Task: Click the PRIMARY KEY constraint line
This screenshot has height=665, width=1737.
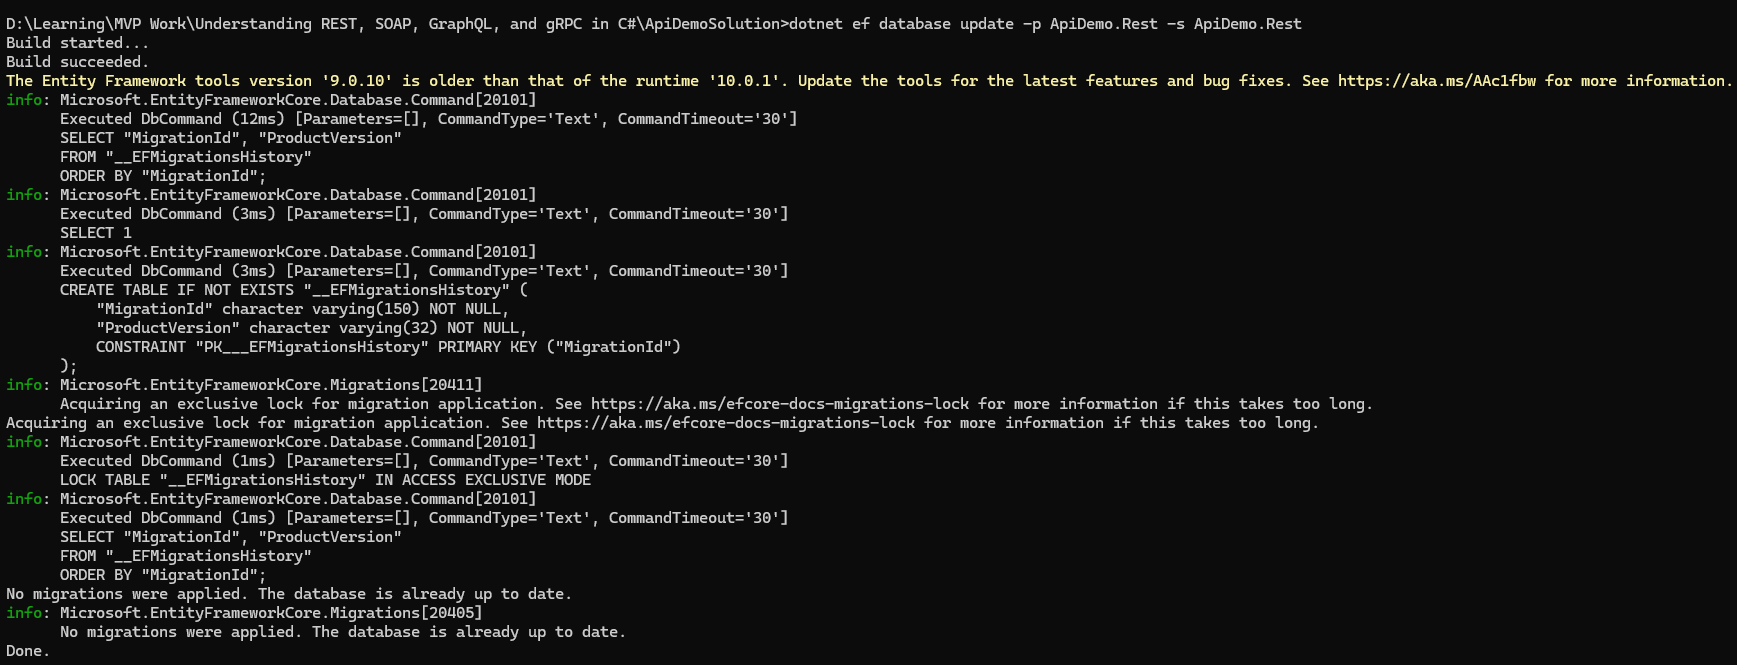Action: [388, 347]
